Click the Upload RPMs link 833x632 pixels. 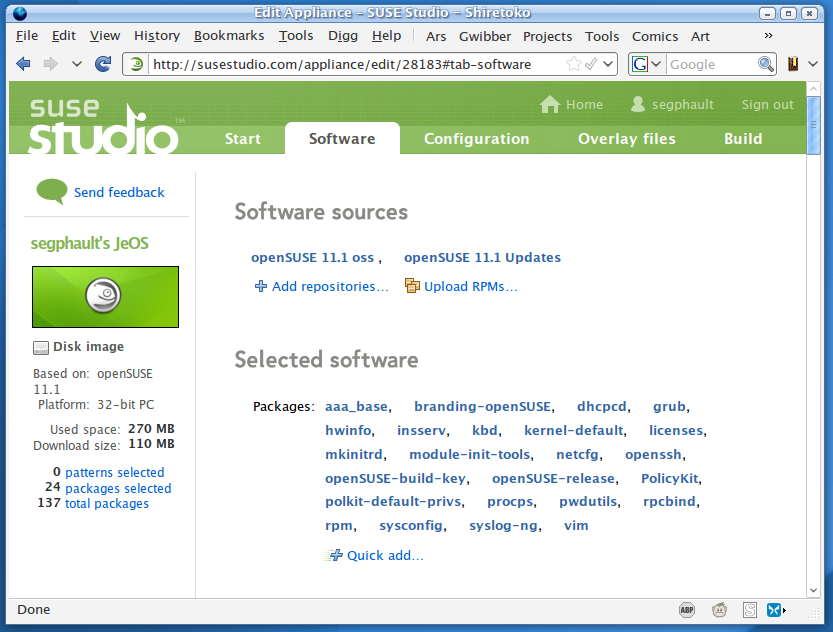coord(470,286)
